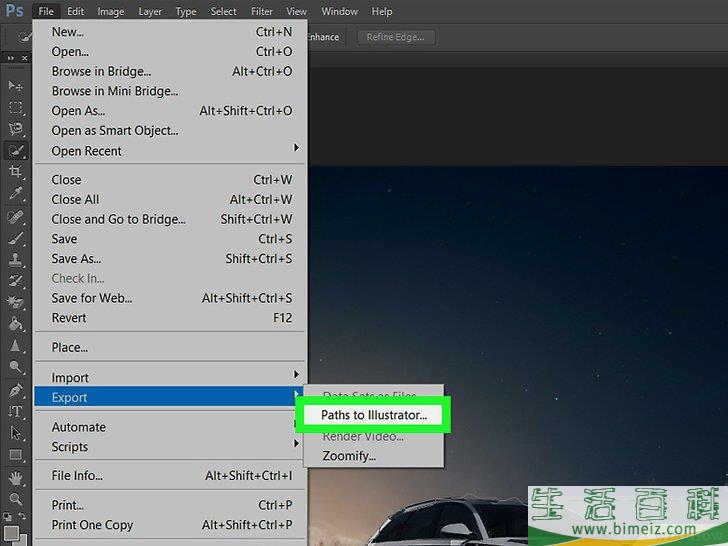Screen dimensions: 728x546
Task: Select the Quick Selection tool
Action: click(16, 150)
